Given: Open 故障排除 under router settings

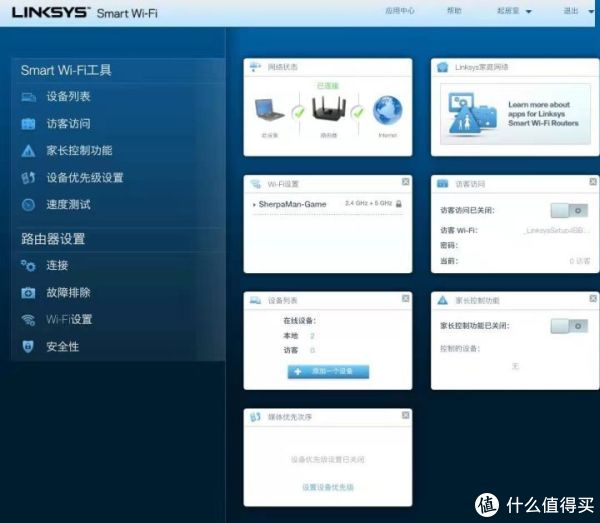Looking at the screenshot, I should click(x=68, y=293).
